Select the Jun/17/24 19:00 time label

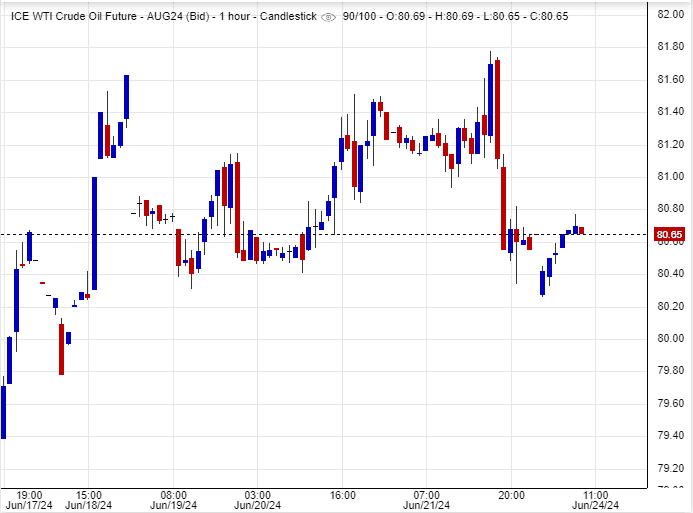29,499
